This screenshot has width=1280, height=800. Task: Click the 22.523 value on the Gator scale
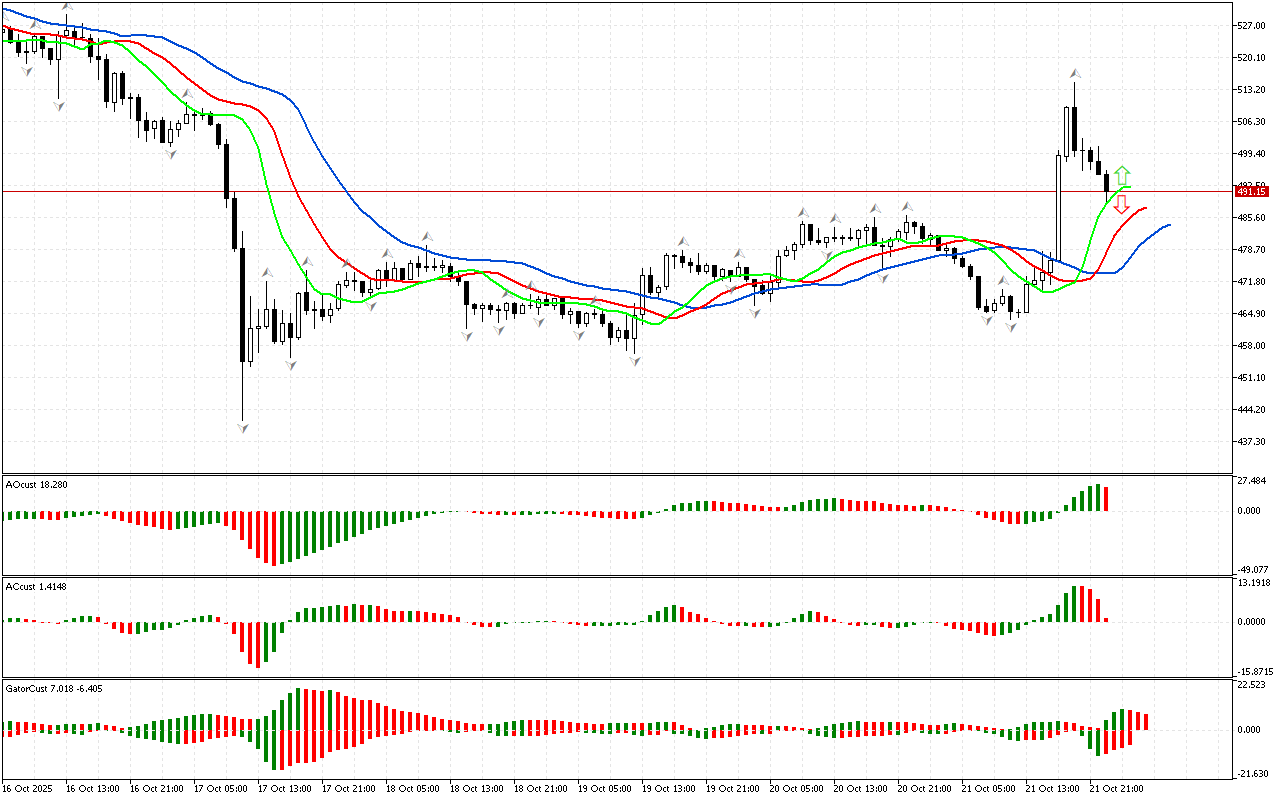[1252, 685]
